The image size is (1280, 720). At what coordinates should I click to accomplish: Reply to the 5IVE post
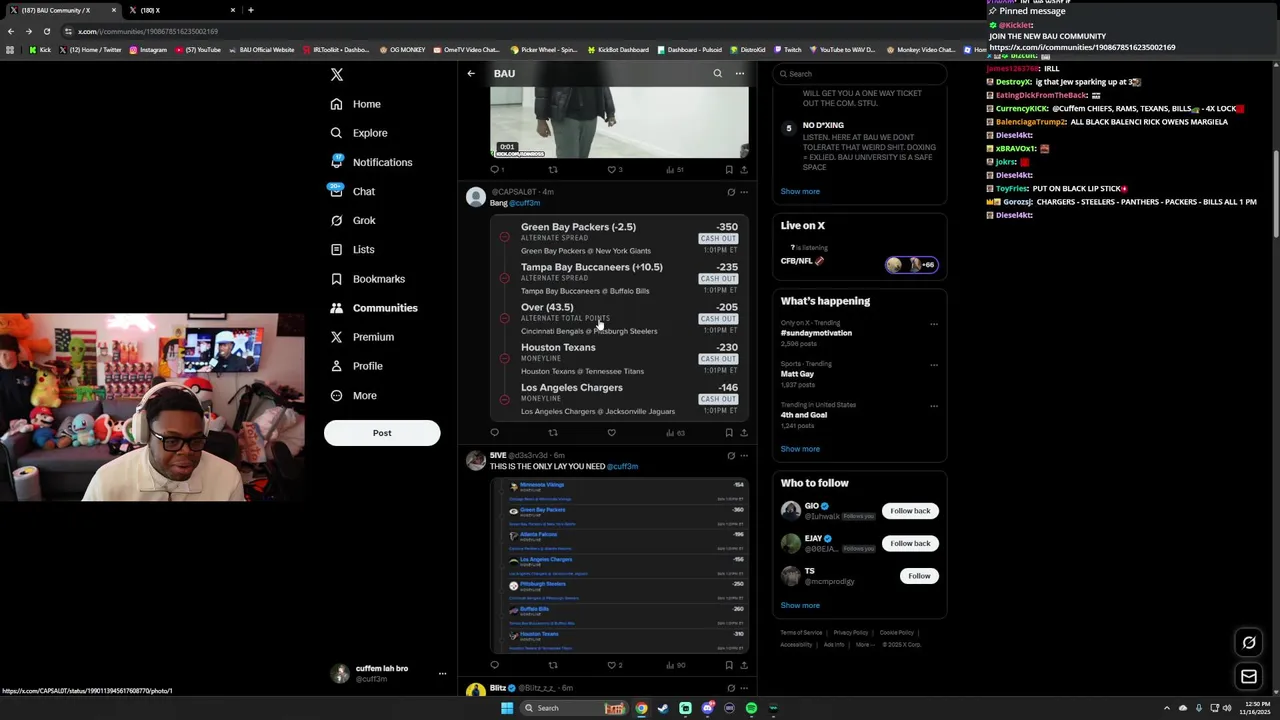494,665
